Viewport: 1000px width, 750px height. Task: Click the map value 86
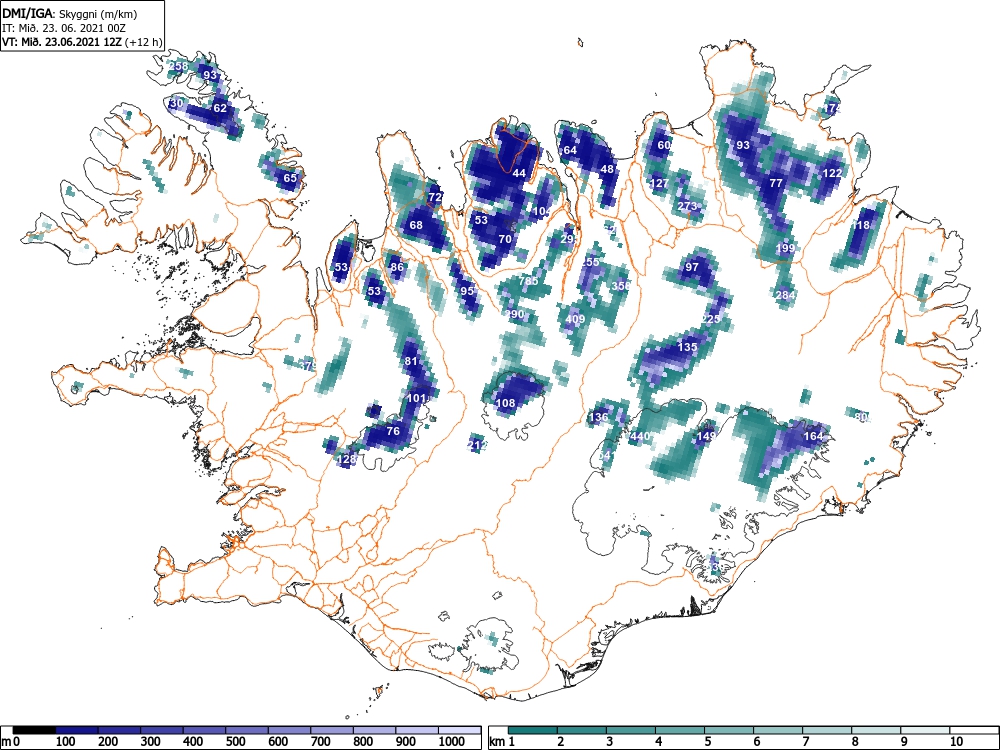click(397, 267)
